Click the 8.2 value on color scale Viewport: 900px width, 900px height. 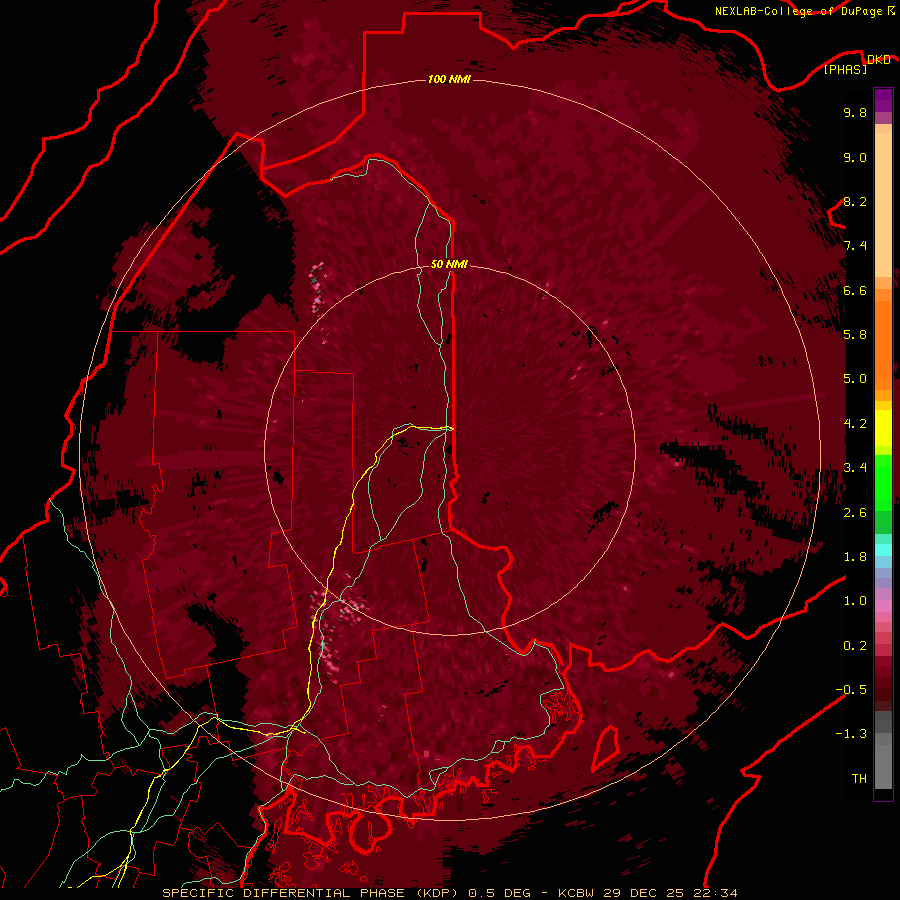click(x=855, y=202)
